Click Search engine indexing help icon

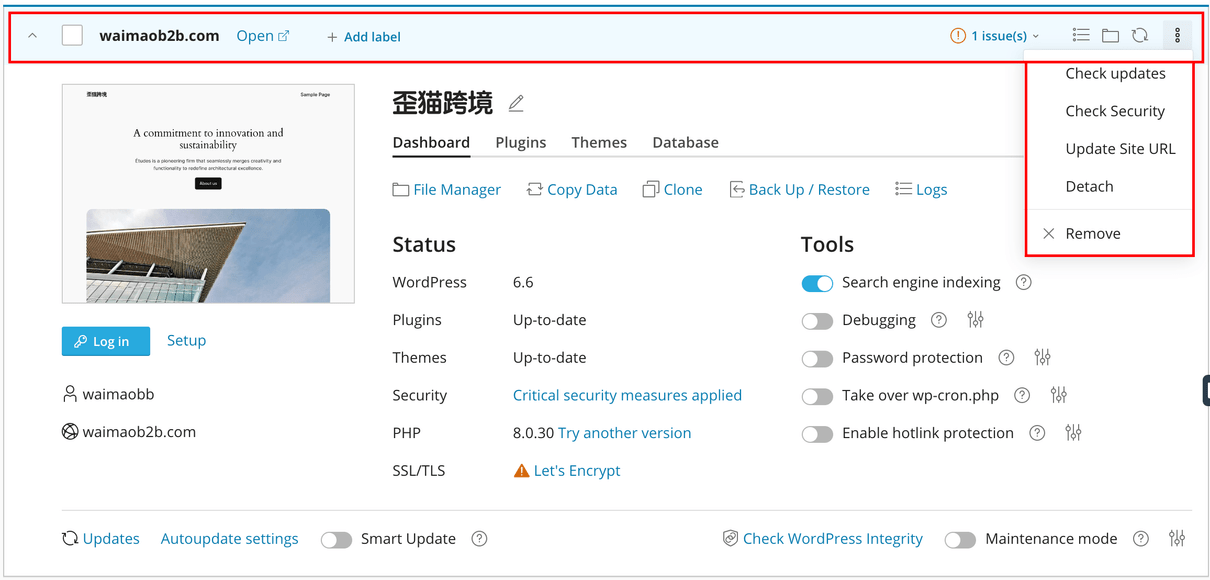coord(1022,282)
